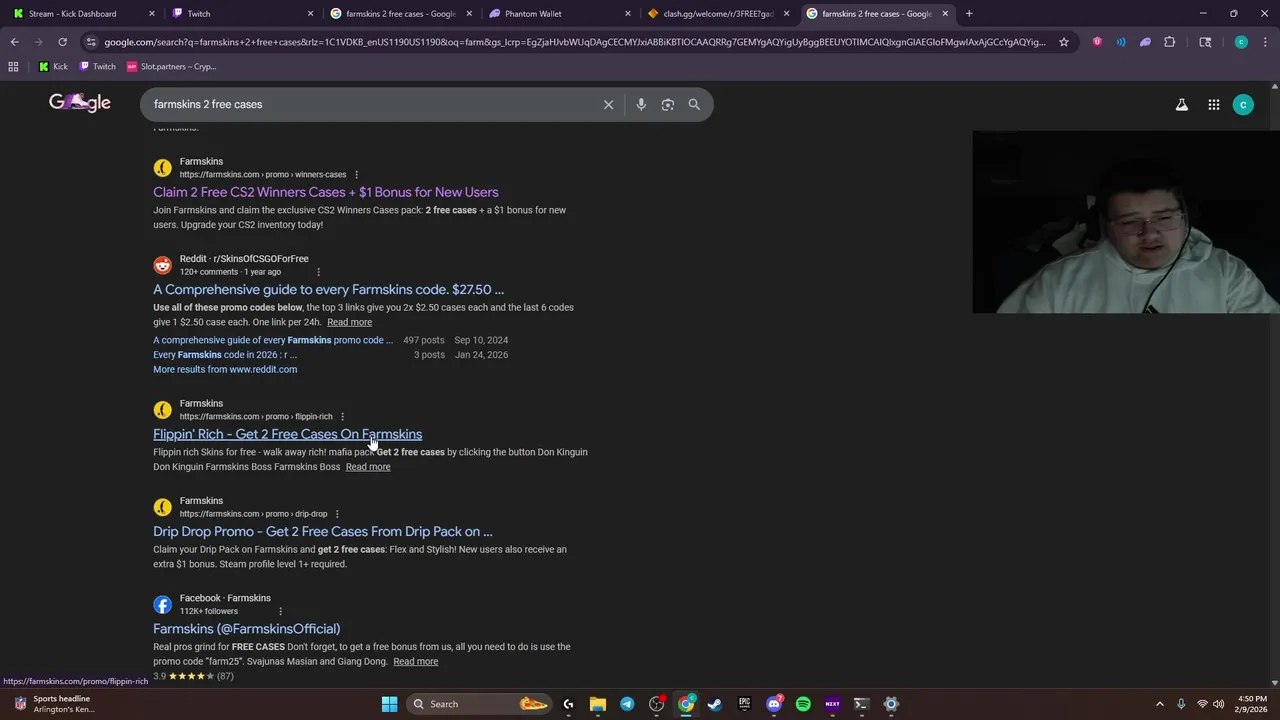Clear the Google search box text
1280x720 pixels.
(x=608, y=104)
